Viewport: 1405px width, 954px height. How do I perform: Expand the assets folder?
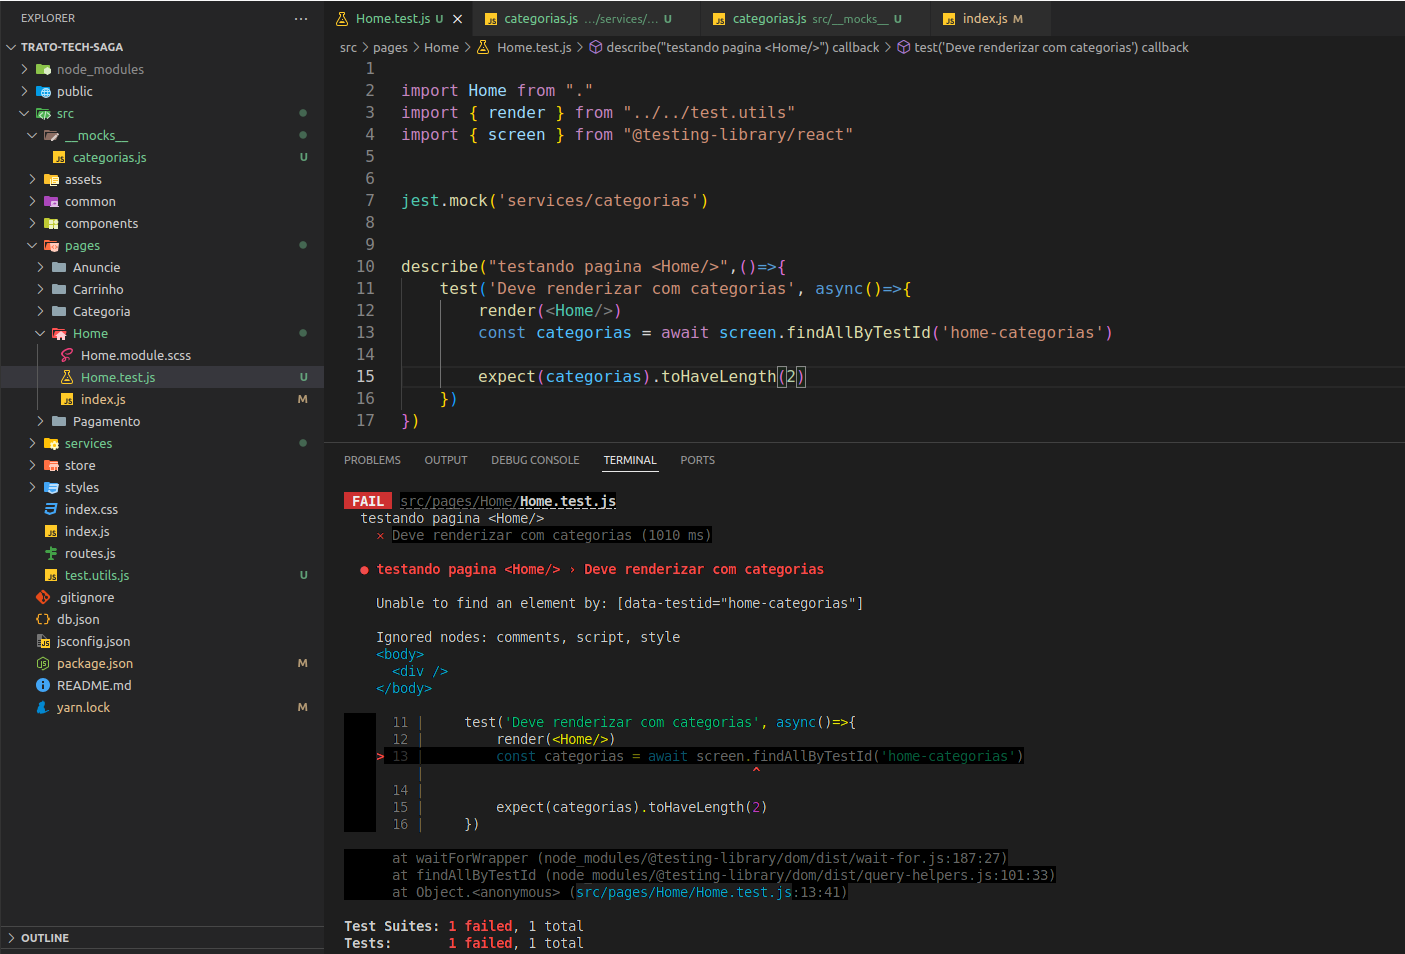tap(32, 179)
